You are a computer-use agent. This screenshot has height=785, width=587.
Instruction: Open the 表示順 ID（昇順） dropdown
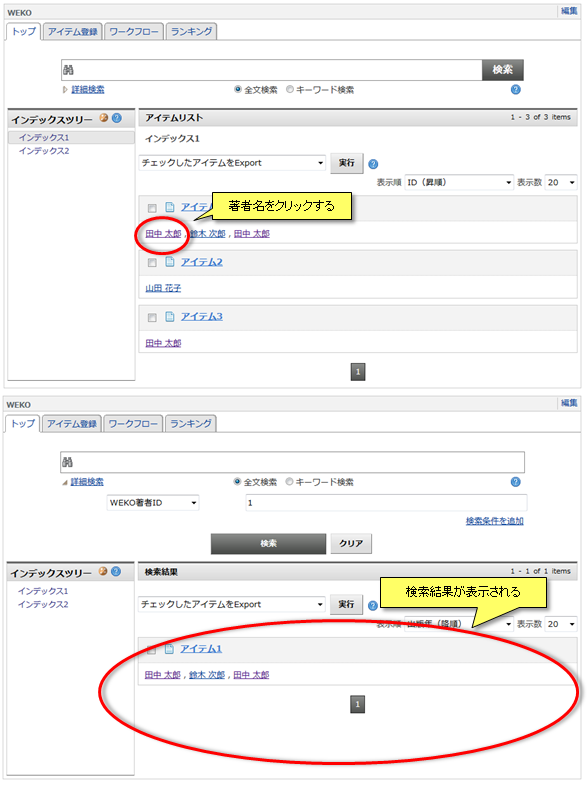[x=459, y=182]
